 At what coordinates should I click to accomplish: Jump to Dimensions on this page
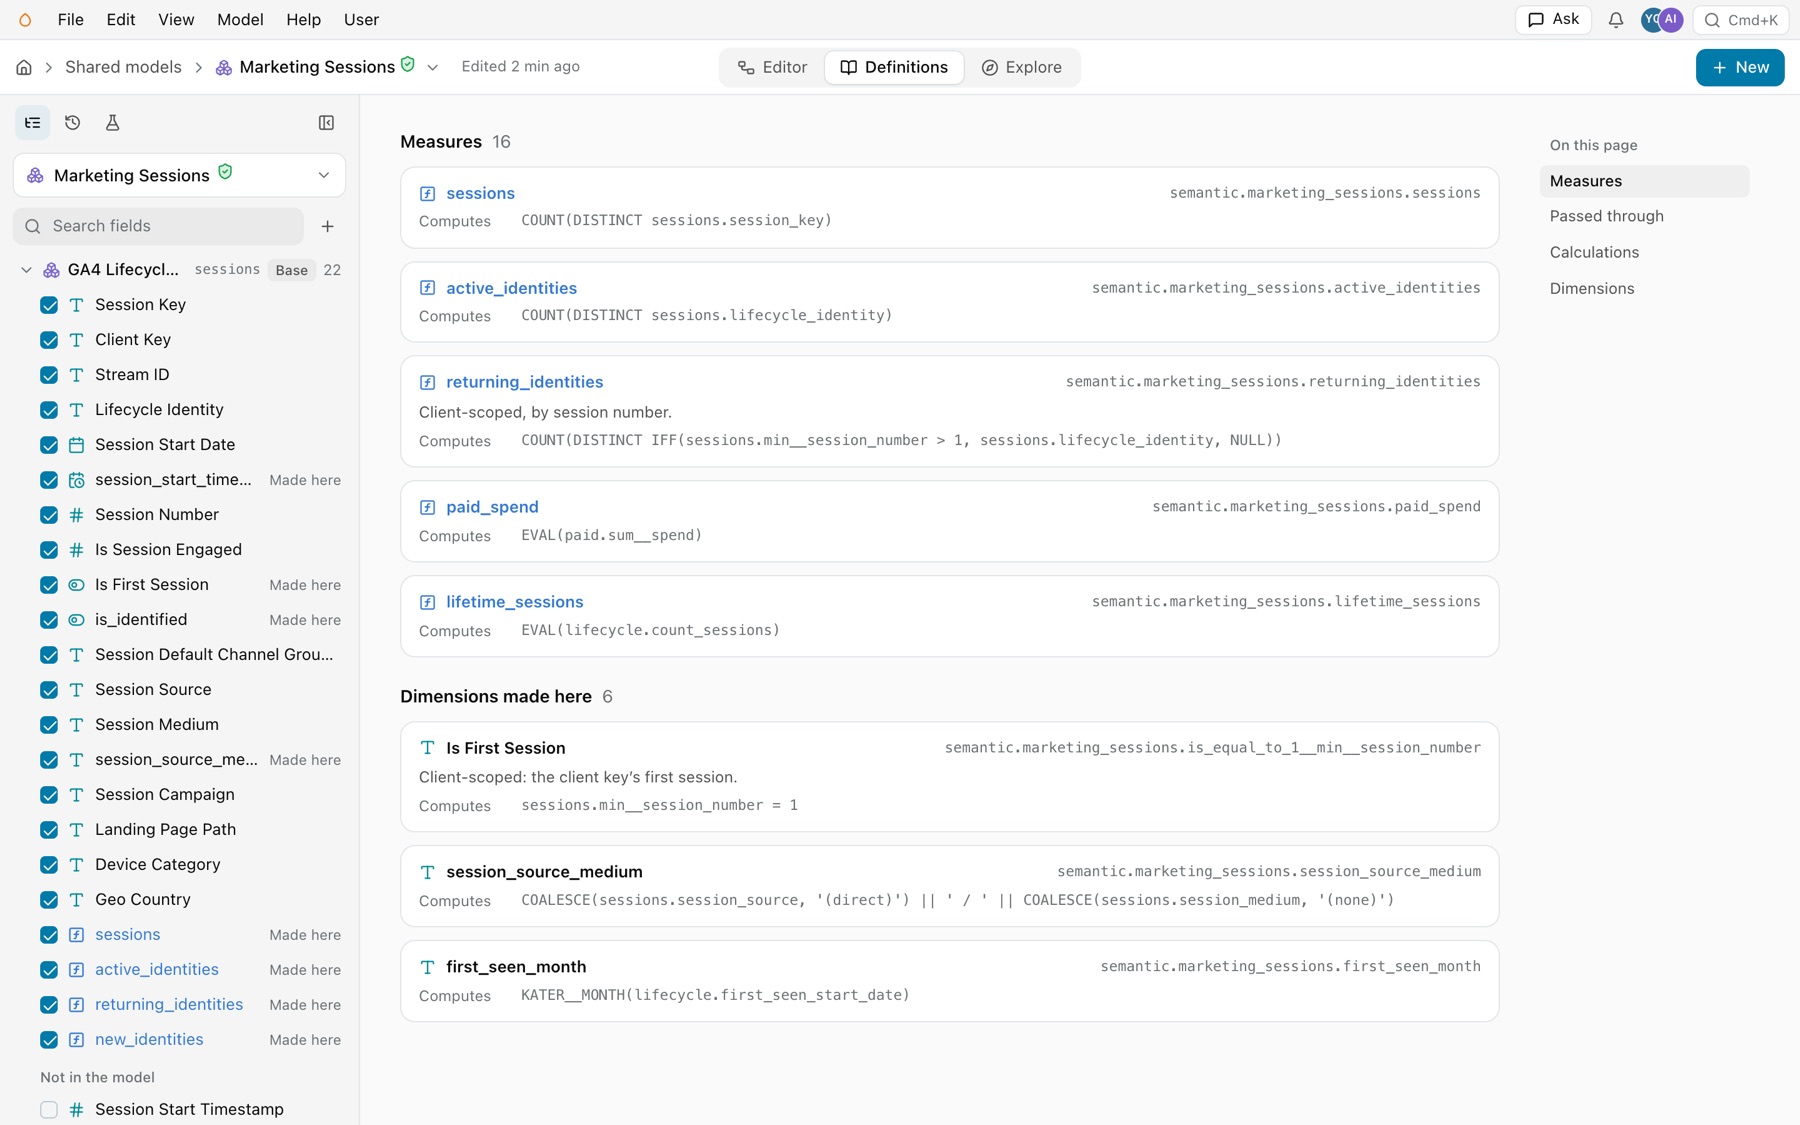coord(1592,288)
